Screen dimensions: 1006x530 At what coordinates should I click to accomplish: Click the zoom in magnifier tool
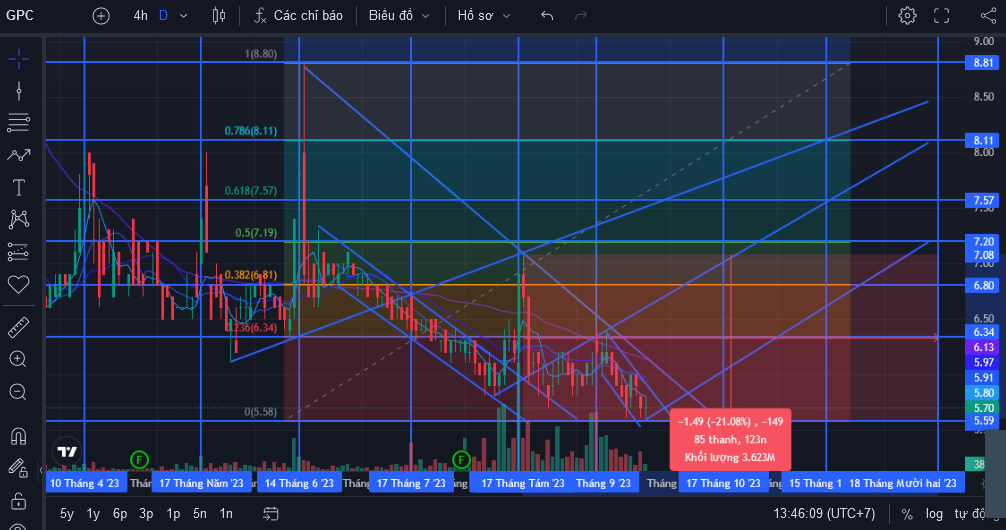[x=19, y=359]
